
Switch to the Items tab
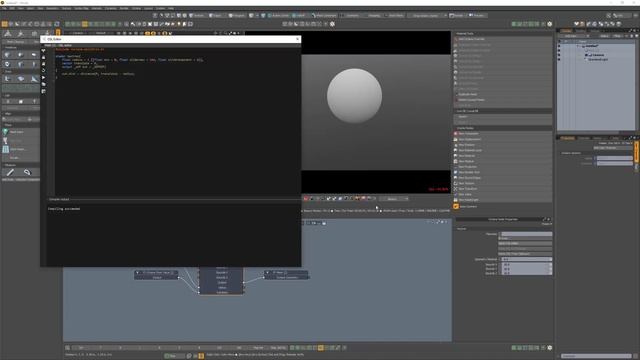click(x=566, y=31)
